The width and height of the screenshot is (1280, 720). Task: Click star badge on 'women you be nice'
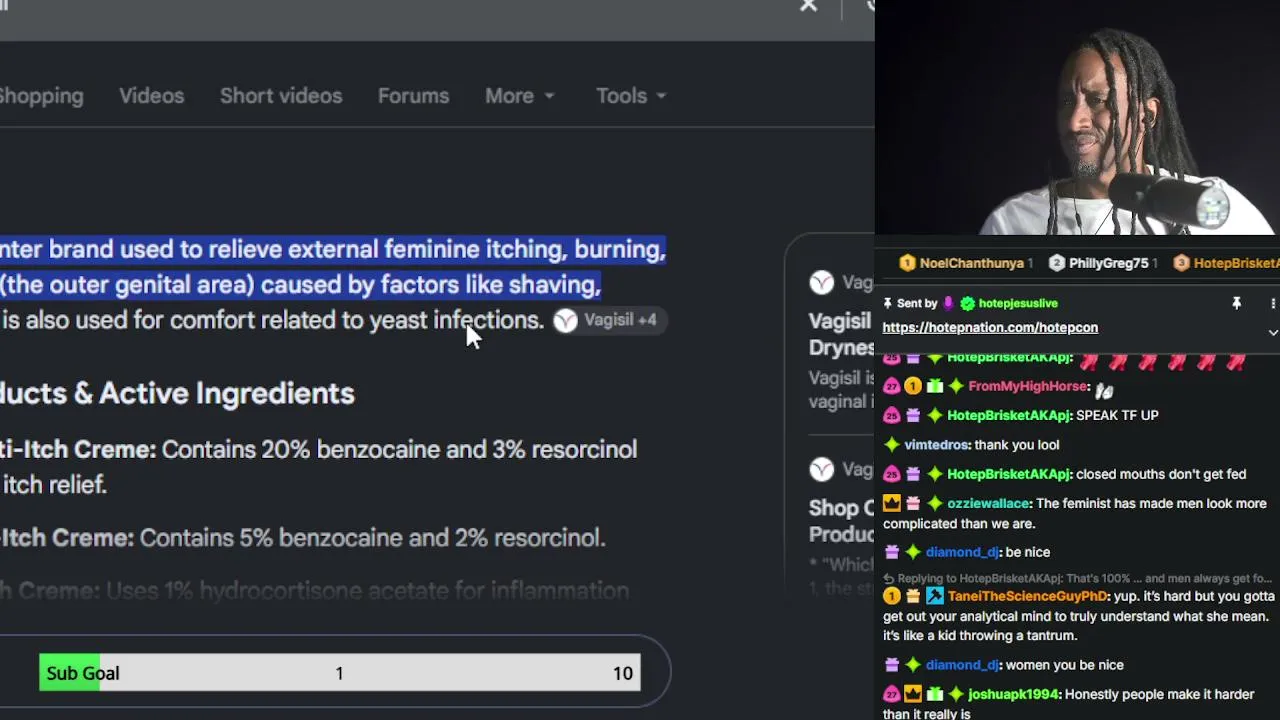913,665
